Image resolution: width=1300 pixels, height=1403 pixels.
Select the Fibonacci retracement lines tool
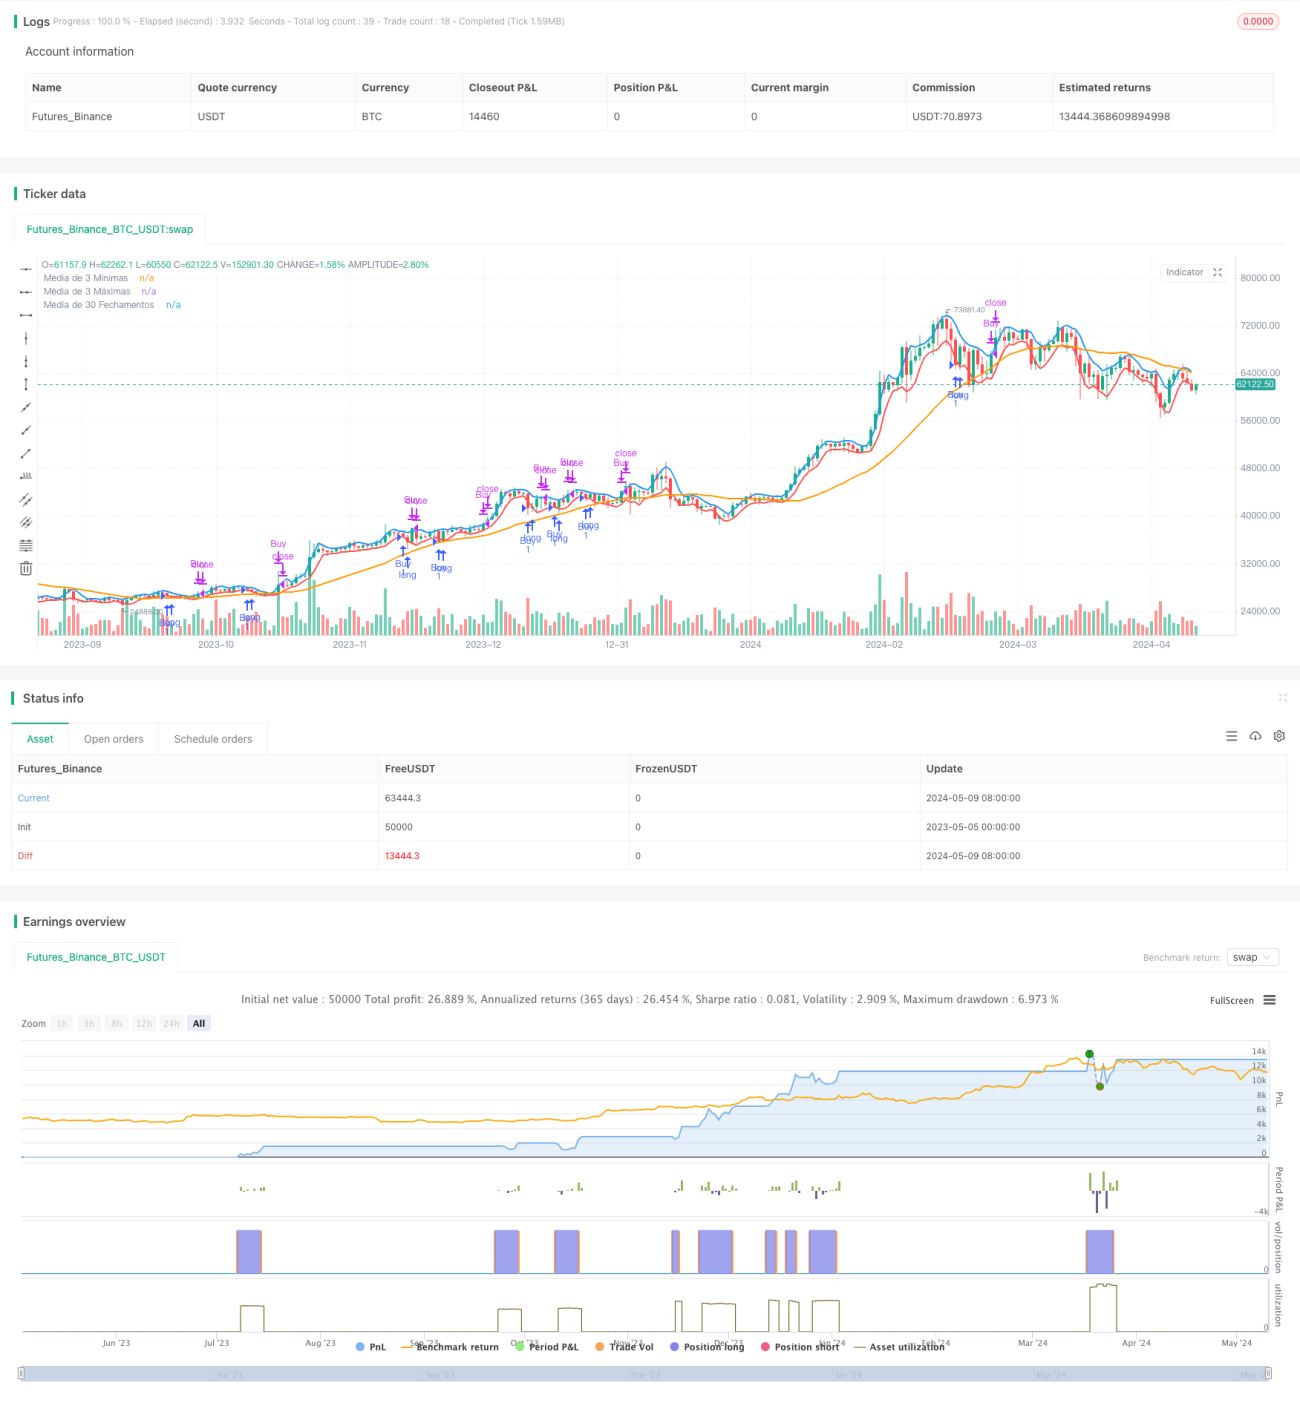(26, 545)
